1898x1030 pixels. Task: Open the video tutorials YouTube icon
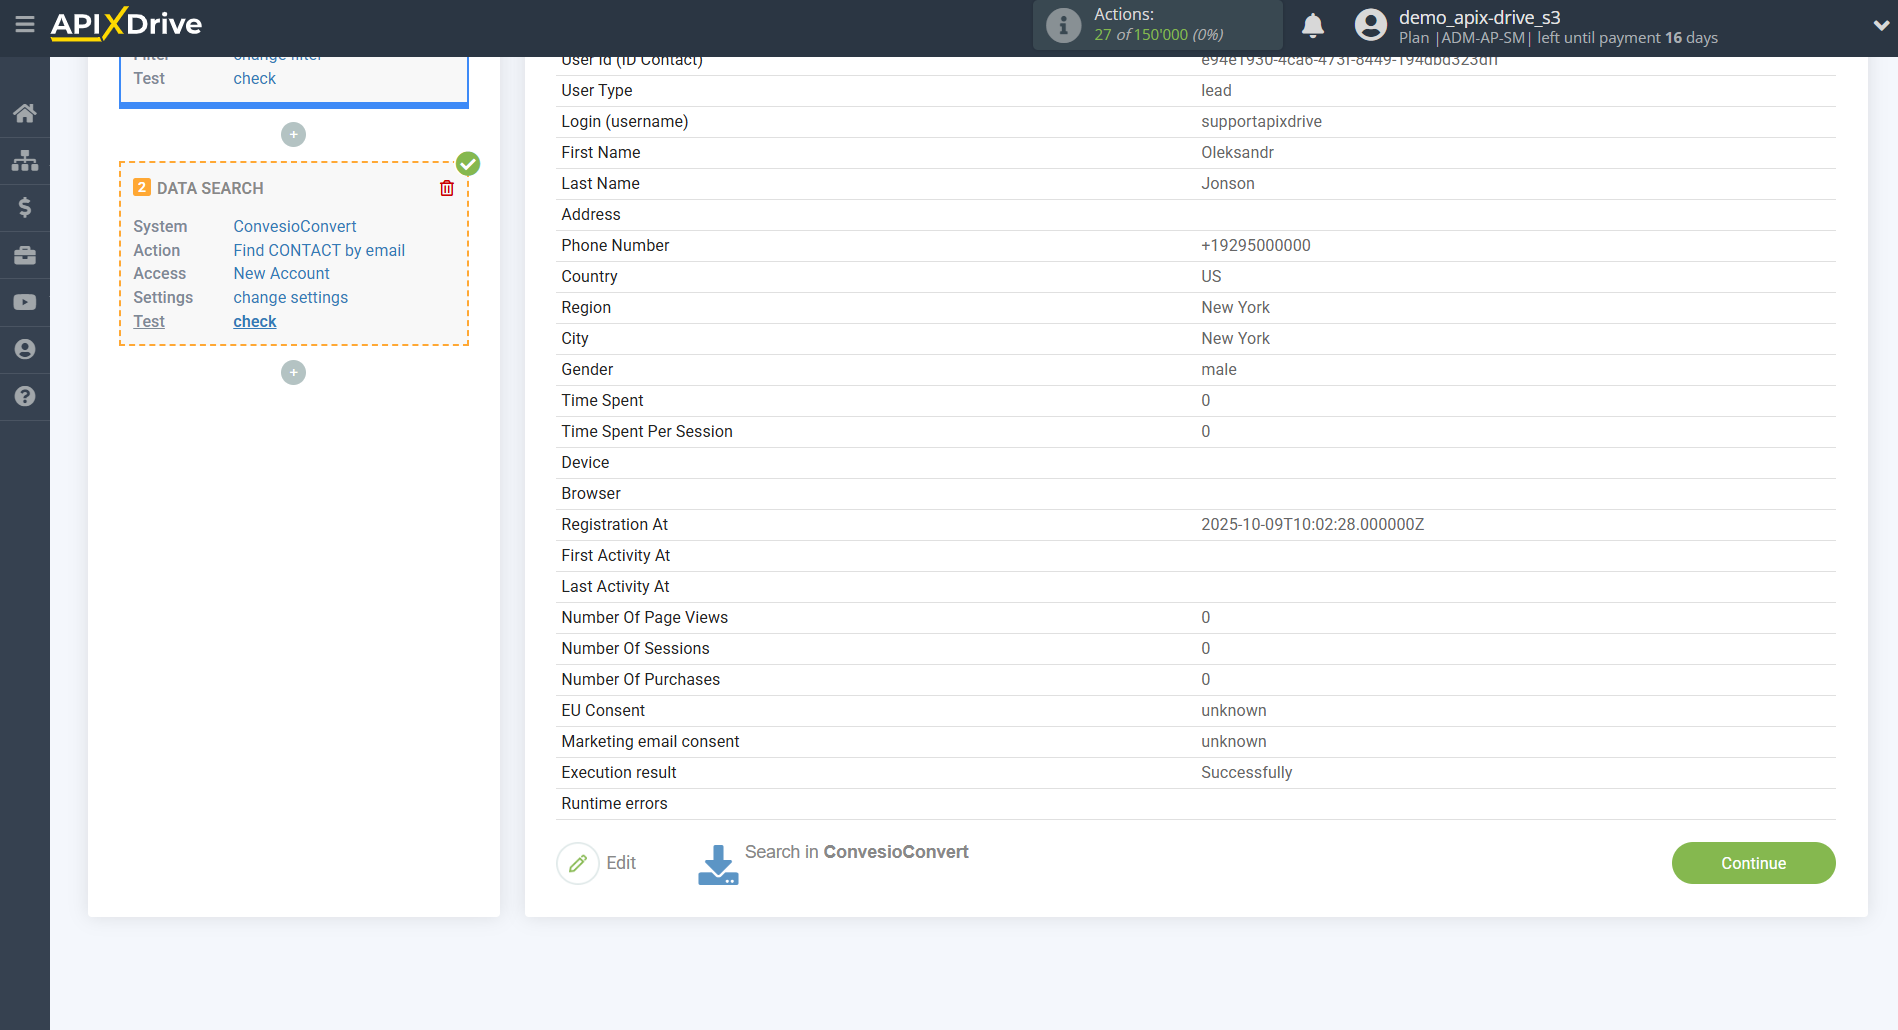click(x=25, y=302)
